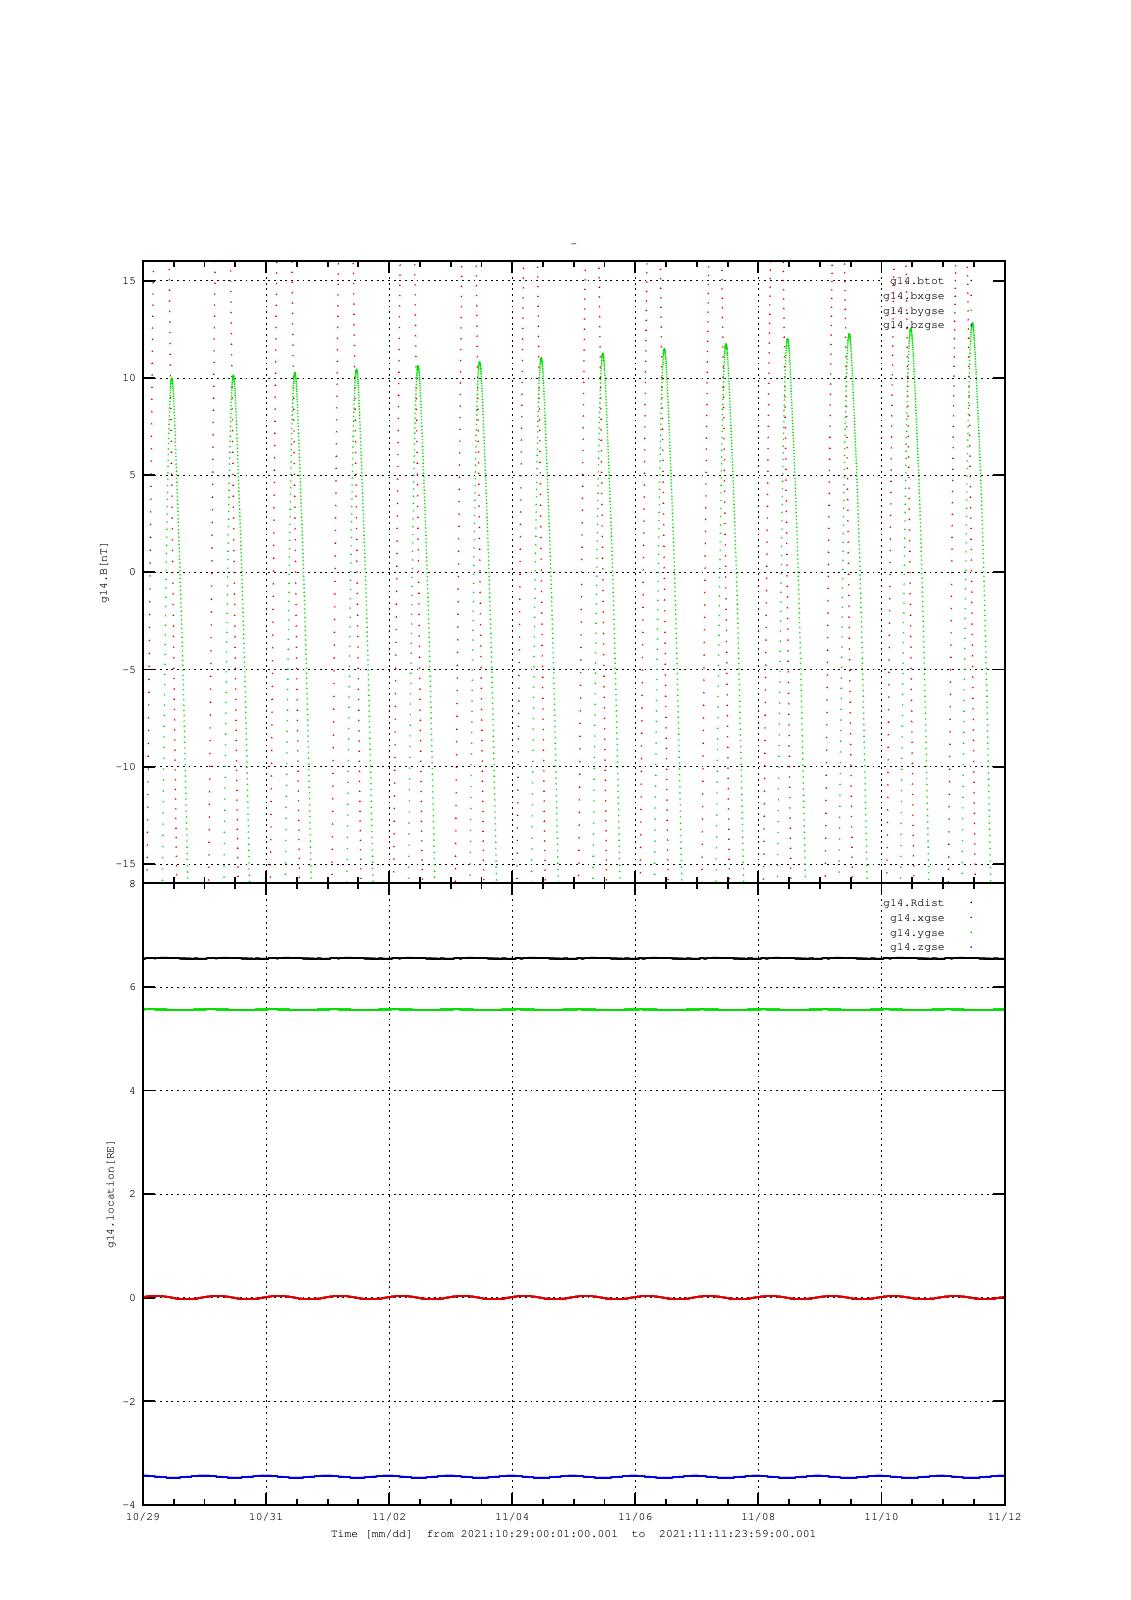Select the 11/08 date tick label
This screenshot has width=1131, height=1600.
(758, 1517)
